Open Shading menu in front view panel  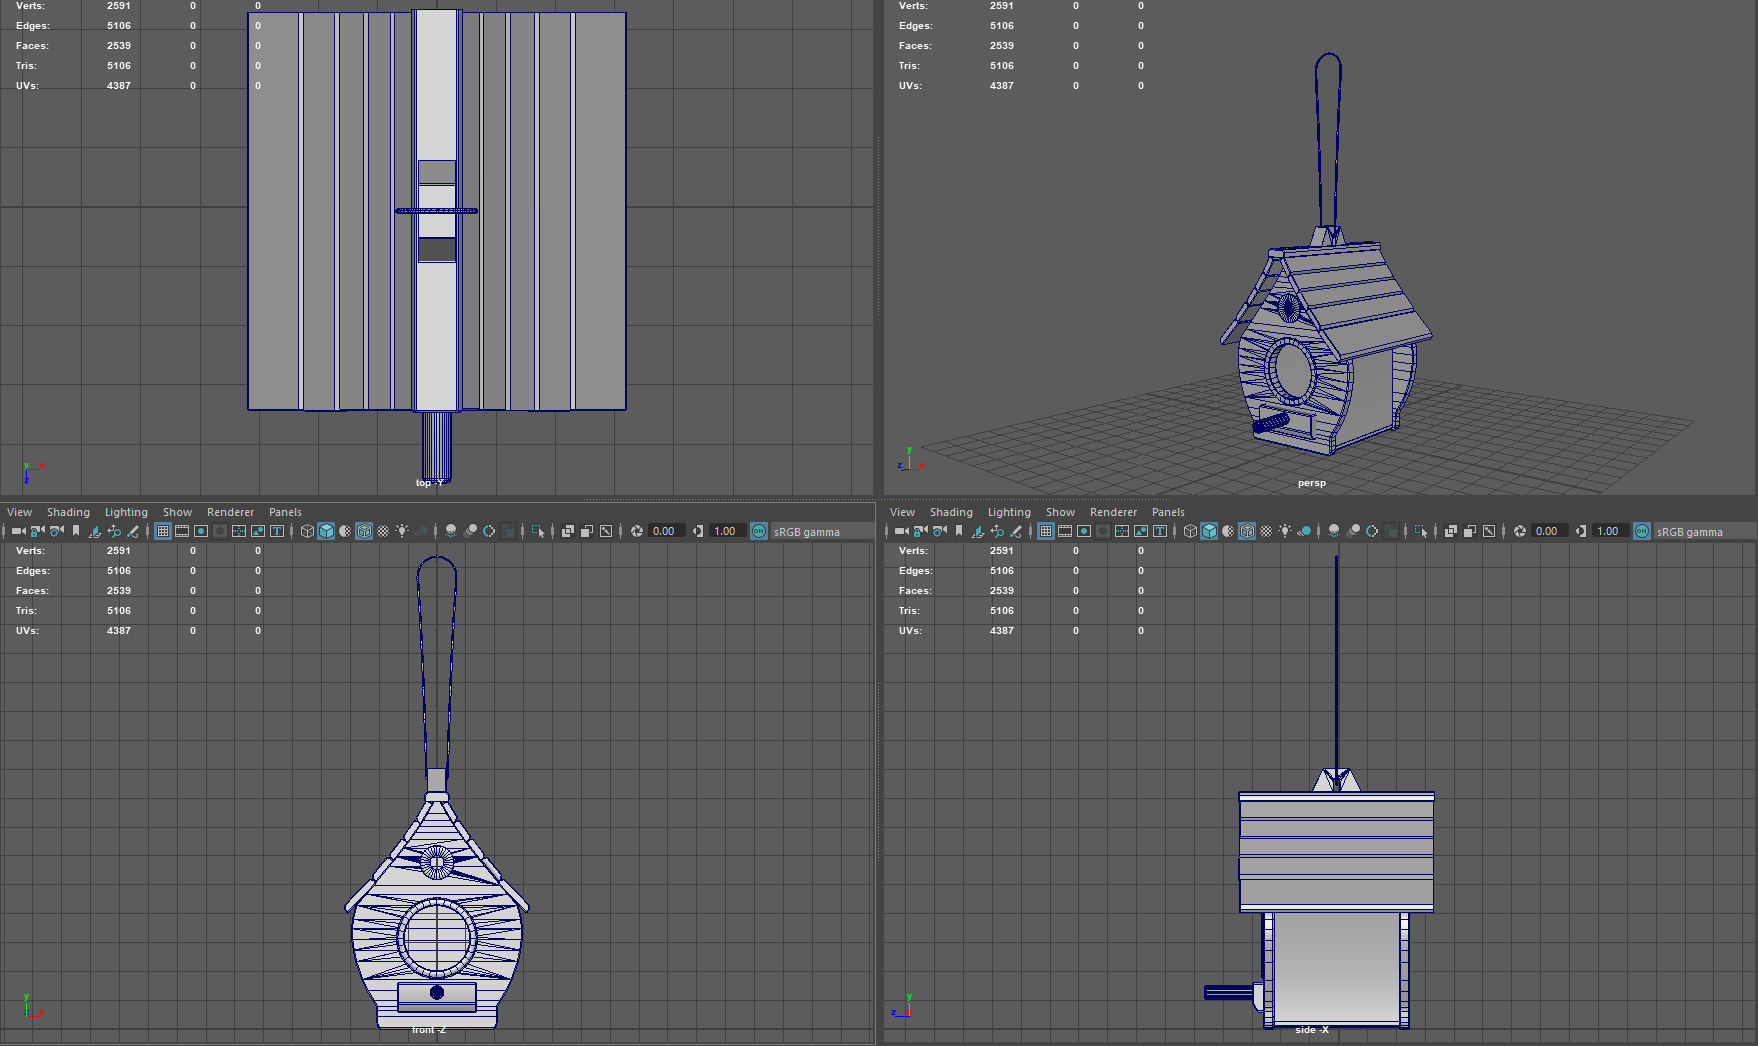[x=68, y=512]
